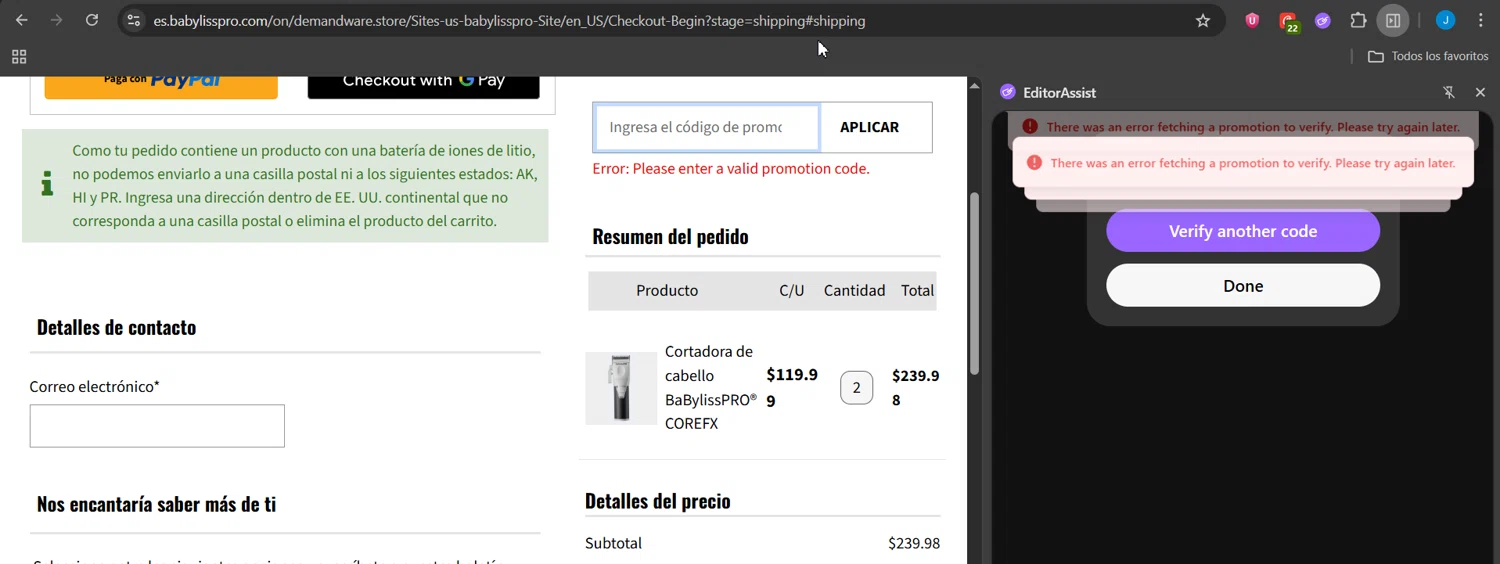Open the Extensions puzzle-piece menu
This screenshot has height=564, width=1500.
click(x=1358, y=20)
